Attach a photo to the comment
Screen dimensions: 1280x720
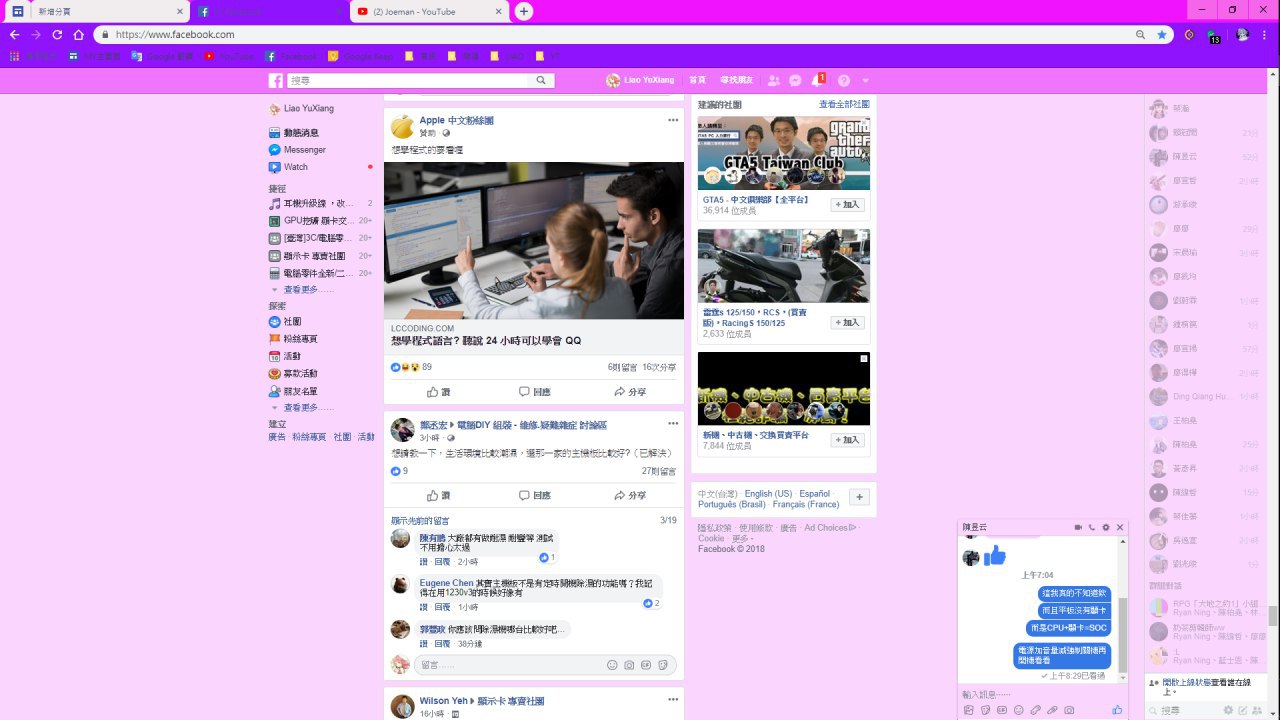pos(629,665)
